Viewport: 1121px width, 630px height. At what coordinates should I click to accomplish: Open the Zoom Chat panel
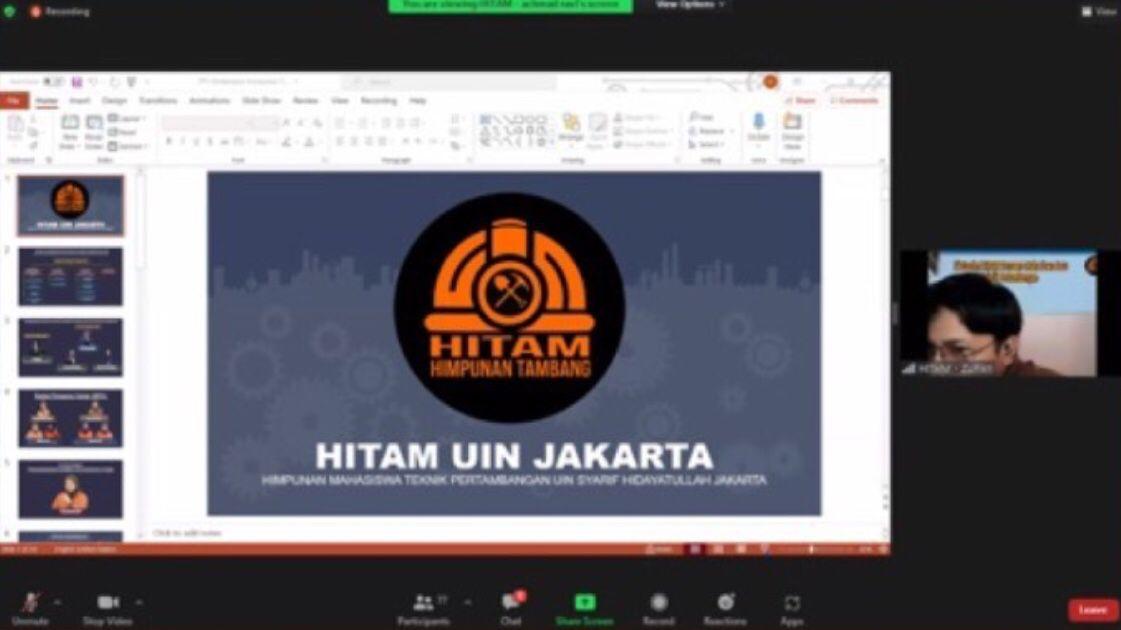tap(511, 609)
